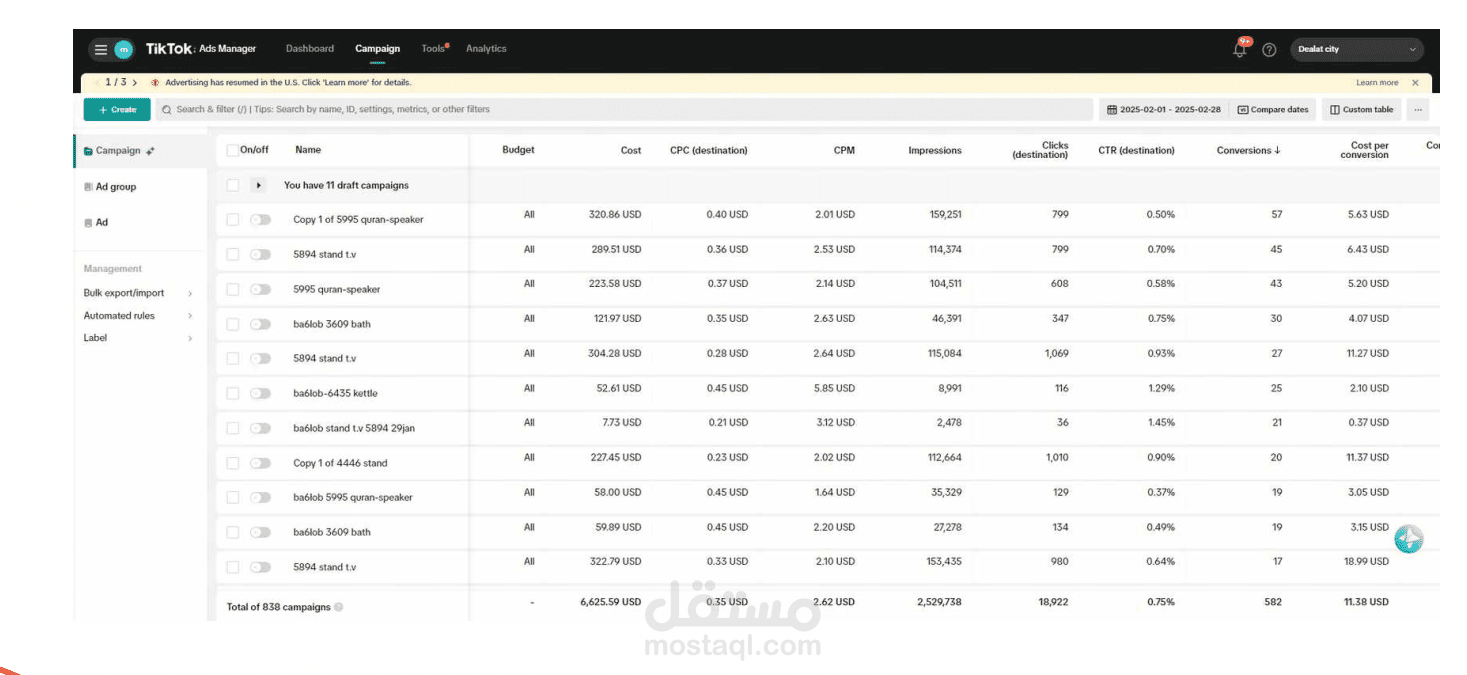Click Compare dates button

(1273, 110)
